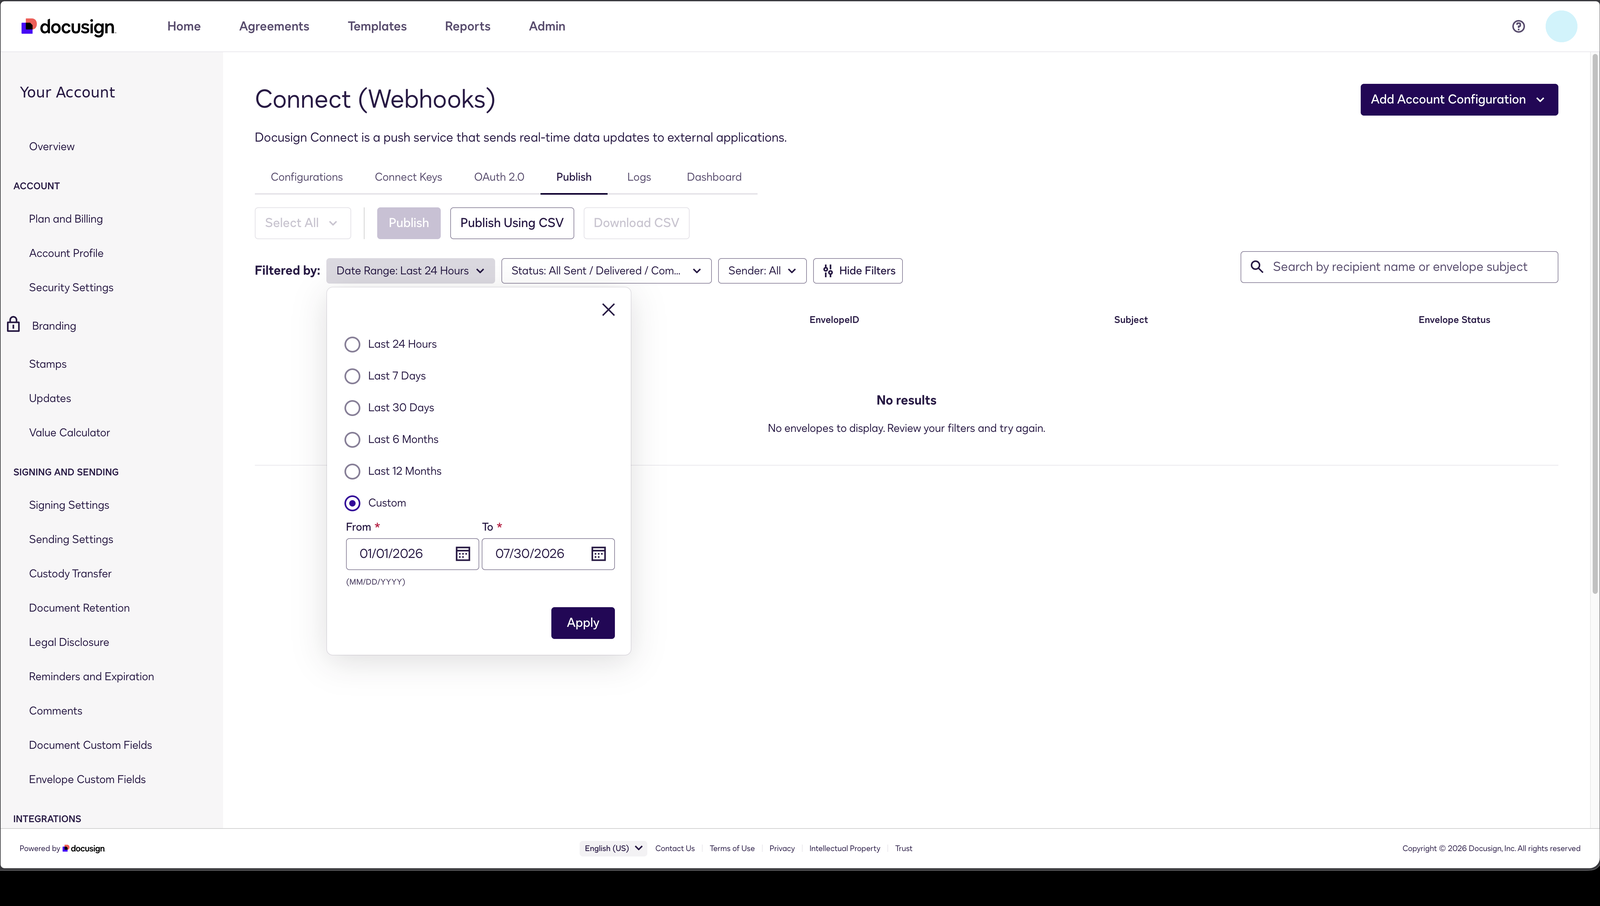Click the Privacy footer link

782,848
